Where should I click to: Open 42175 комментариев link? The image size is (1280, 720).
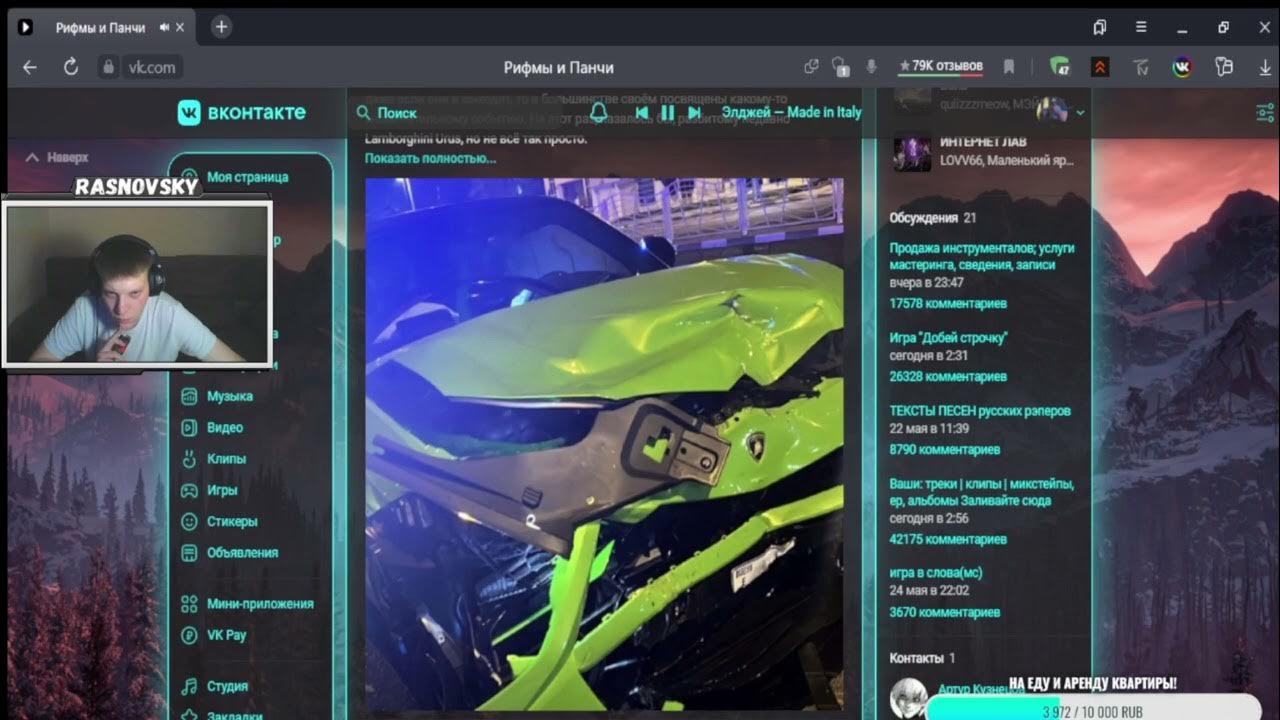pos(948,539)
